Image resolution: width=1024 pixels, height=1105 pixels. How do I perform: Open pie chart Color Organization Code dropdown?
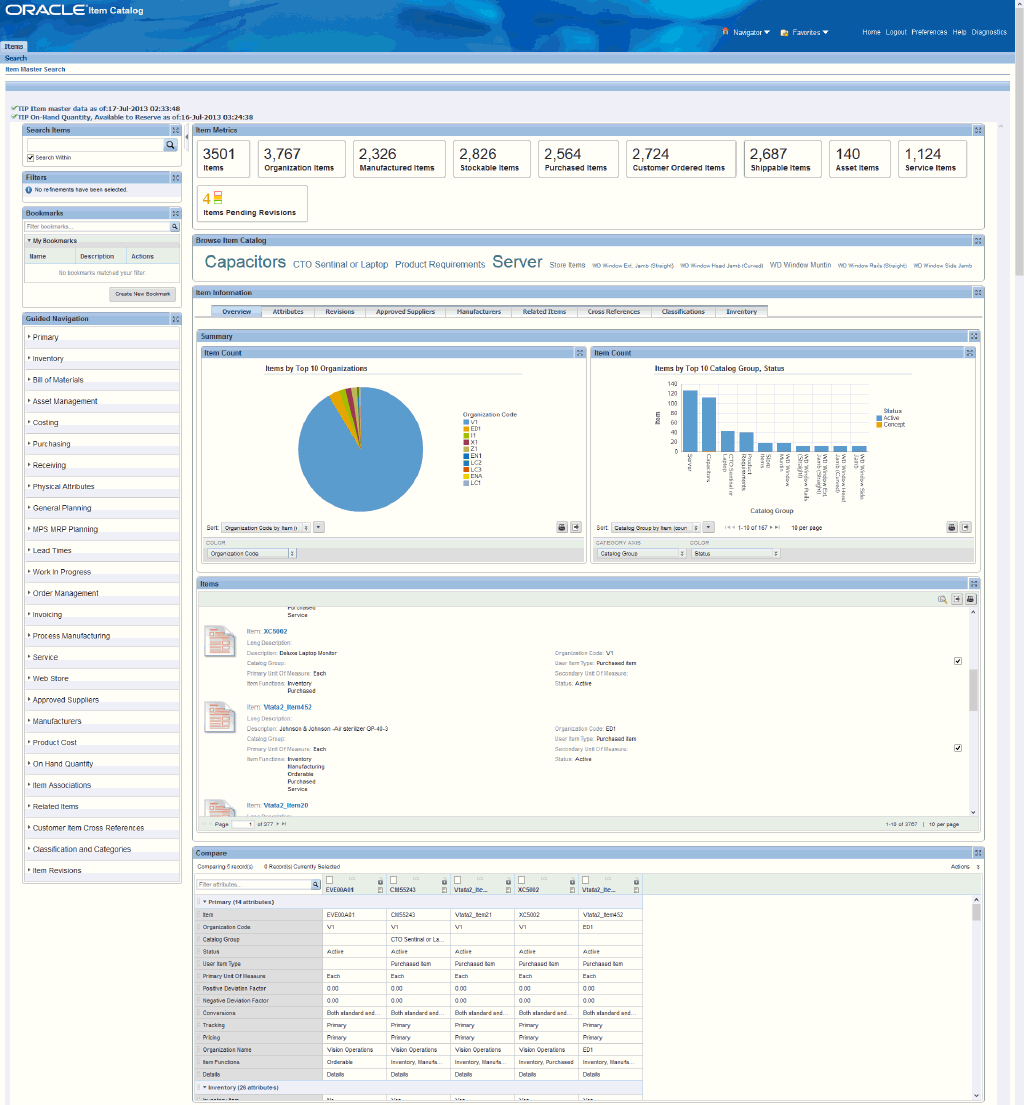[x=251, y=554]
